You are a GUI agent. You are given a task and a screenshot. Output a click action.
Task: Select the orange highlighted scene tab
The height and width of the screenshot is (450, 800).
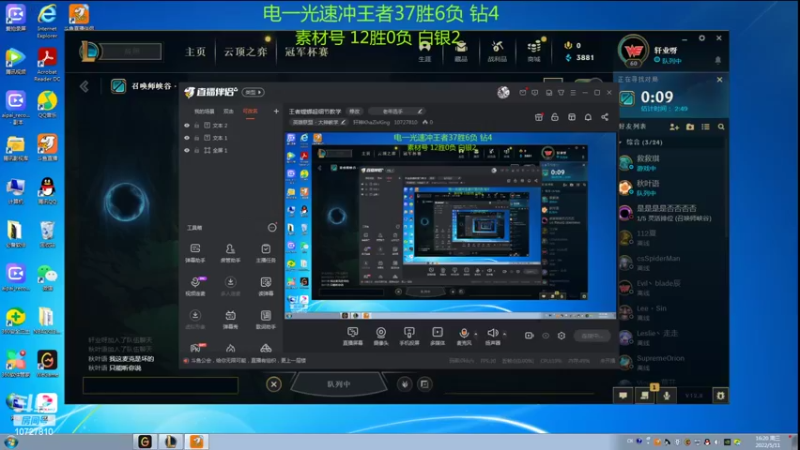[x=250, y=111]
